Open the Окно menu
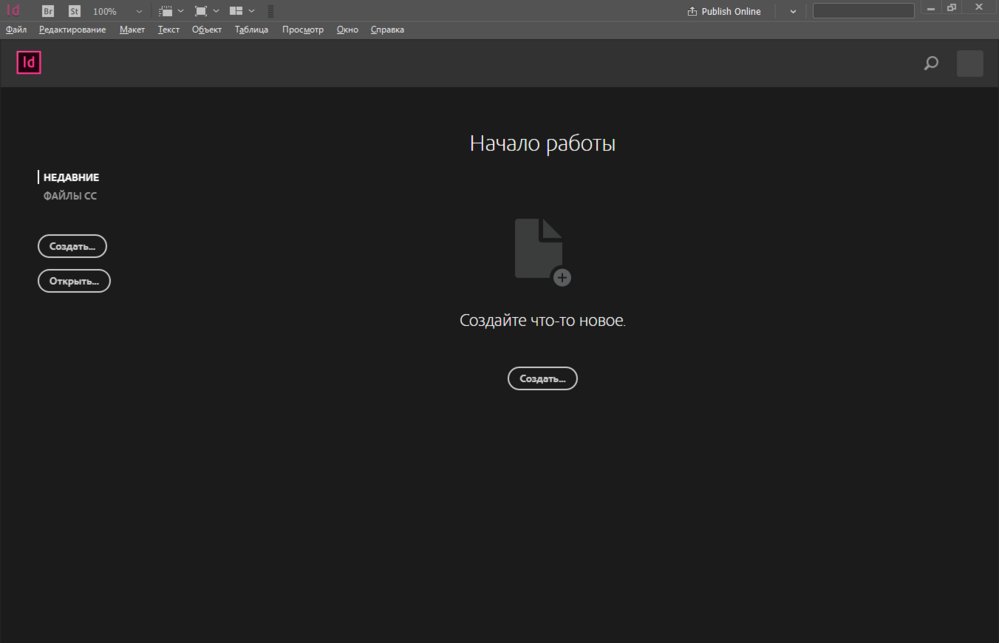 pos(347,30)
